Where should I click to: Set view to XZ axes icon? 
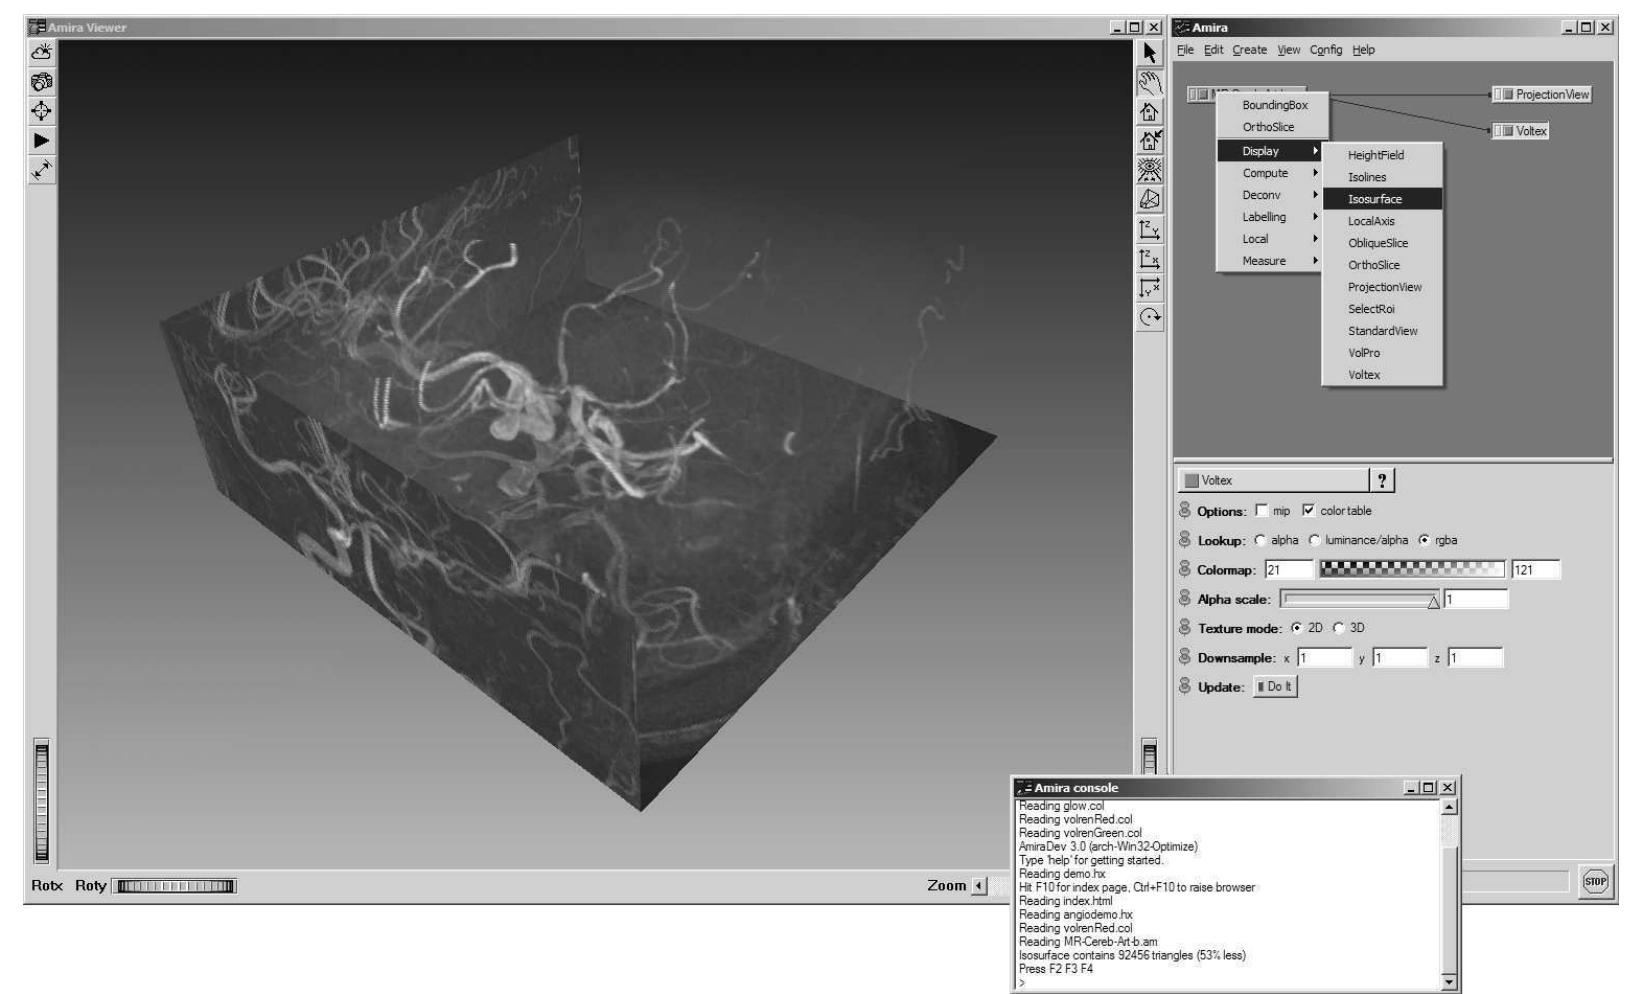[x=1150, y=259]
